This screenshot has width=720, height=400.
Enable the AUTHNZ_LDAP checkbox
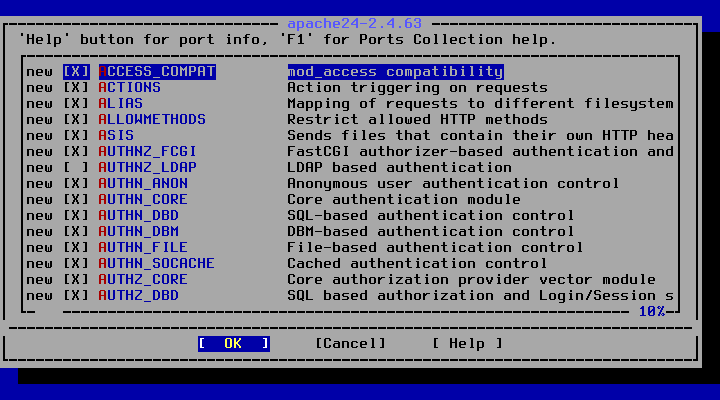pyautogui.click(x=76, y=168)
